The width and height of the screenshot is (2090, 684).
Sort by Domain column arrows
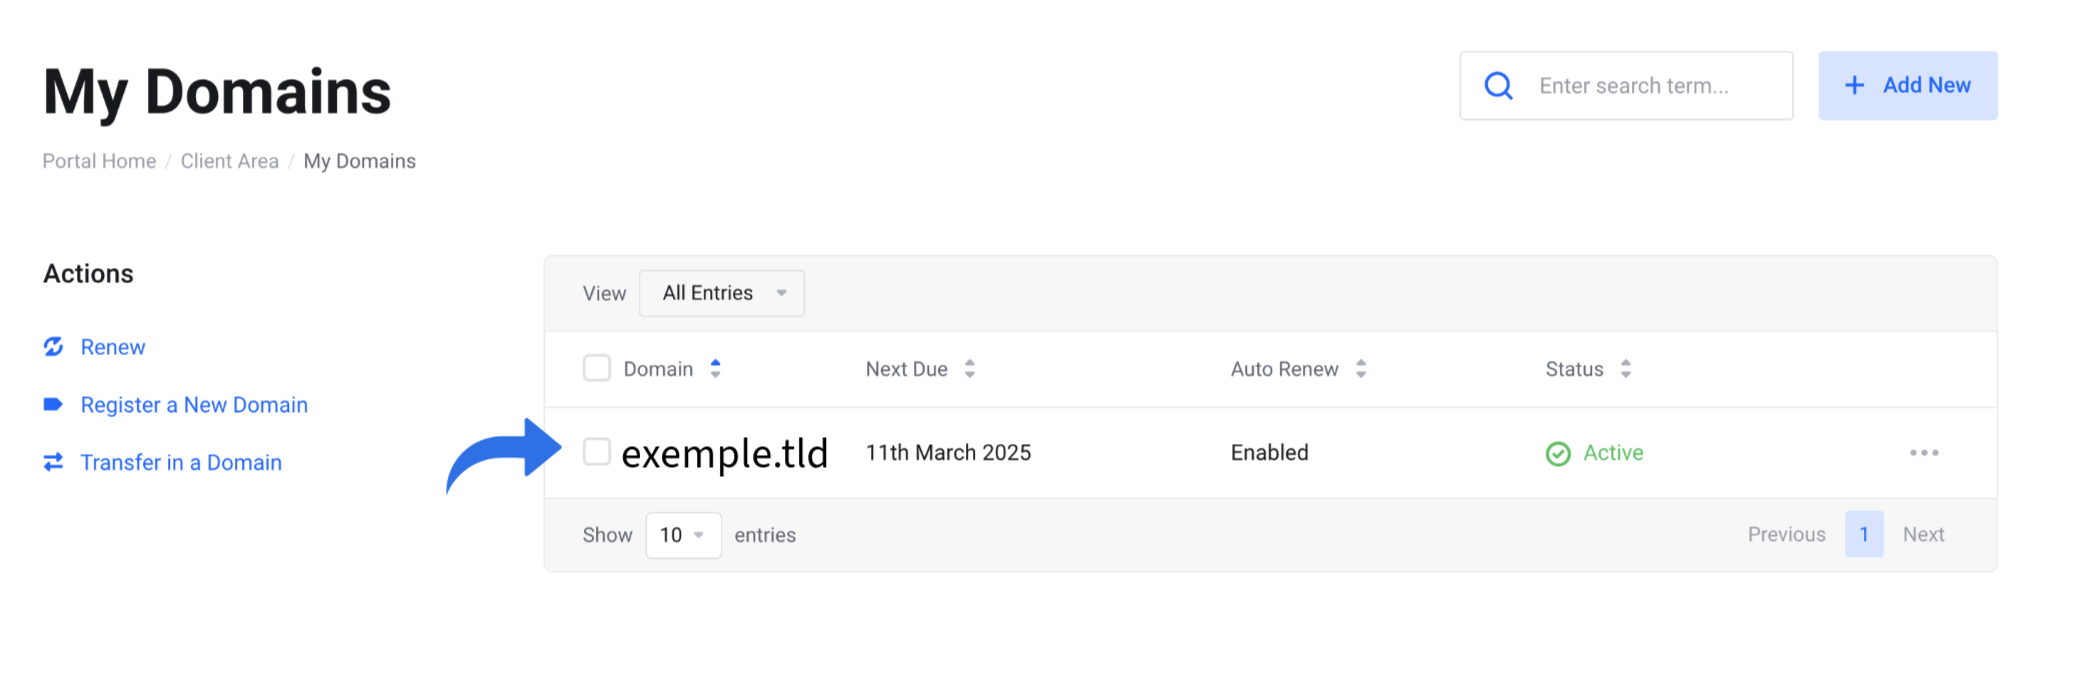point(715,369)
